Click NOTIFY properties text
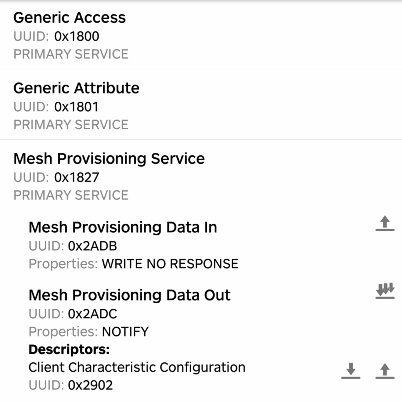This screenshot has width=402, height=402. tap(125, 332)
